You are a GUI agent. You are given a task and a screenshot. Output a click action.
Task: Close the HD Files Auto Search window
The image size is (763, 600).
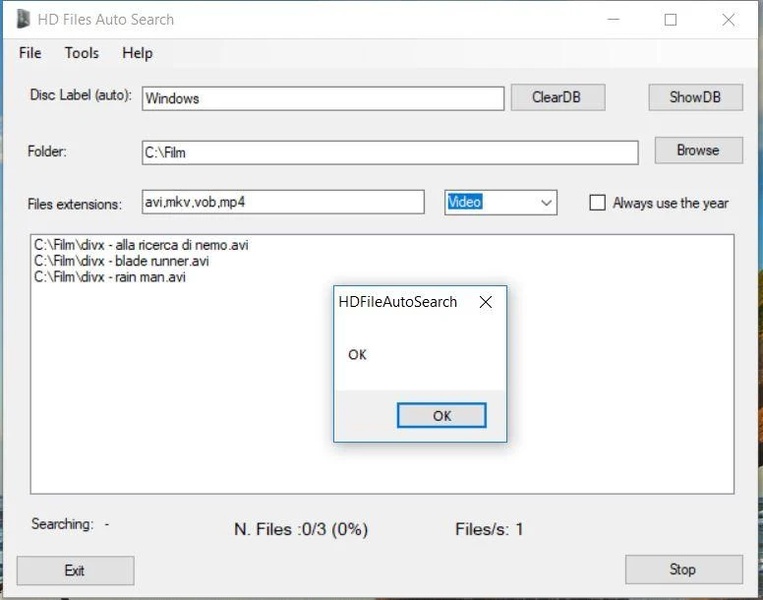tap(728, 19)
